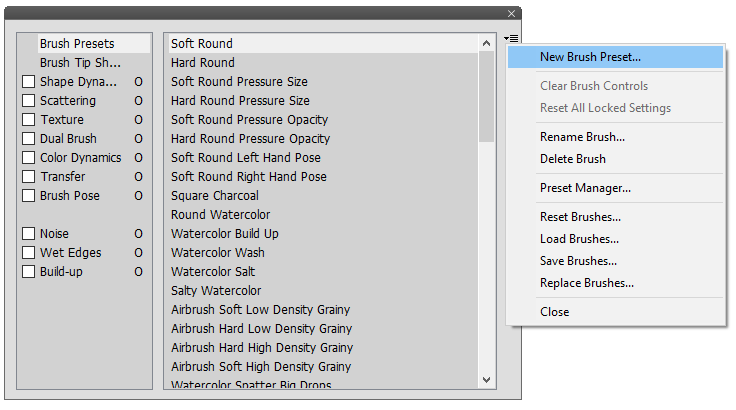This screenshot has height=410, width=736.
Task: Close the brush panel with X icon
Action: coord(512,13)
